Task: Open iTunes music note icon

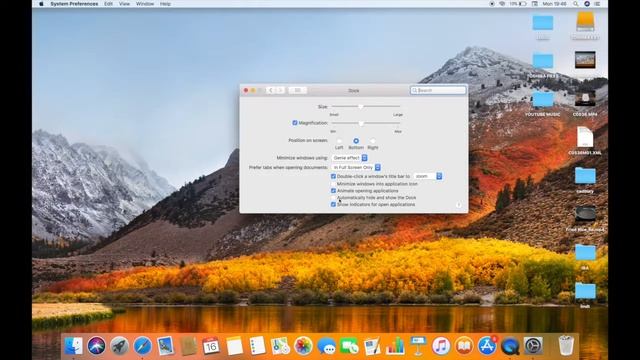Action: point(441,346)
